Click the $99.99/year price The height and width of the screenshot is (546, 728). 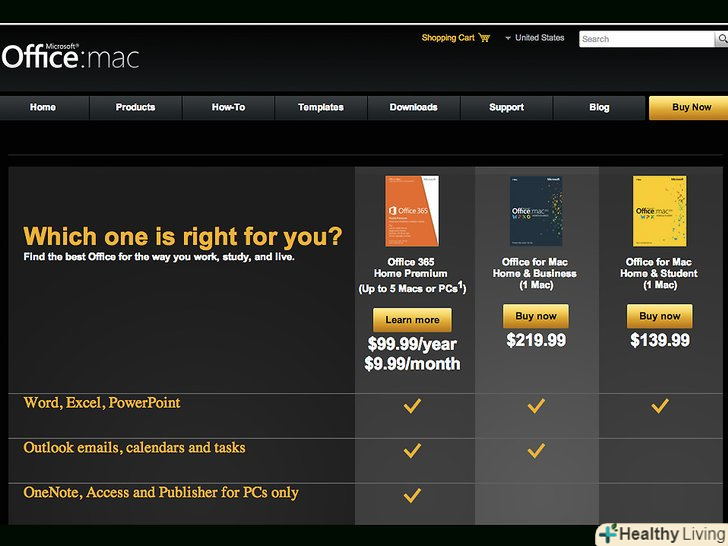pos(412,344)
